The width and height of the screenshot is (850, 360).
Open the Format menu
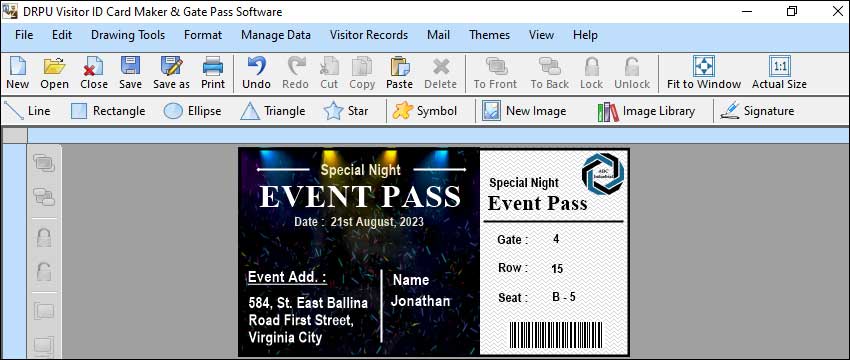pyautogui.click(x=203, y=35)
